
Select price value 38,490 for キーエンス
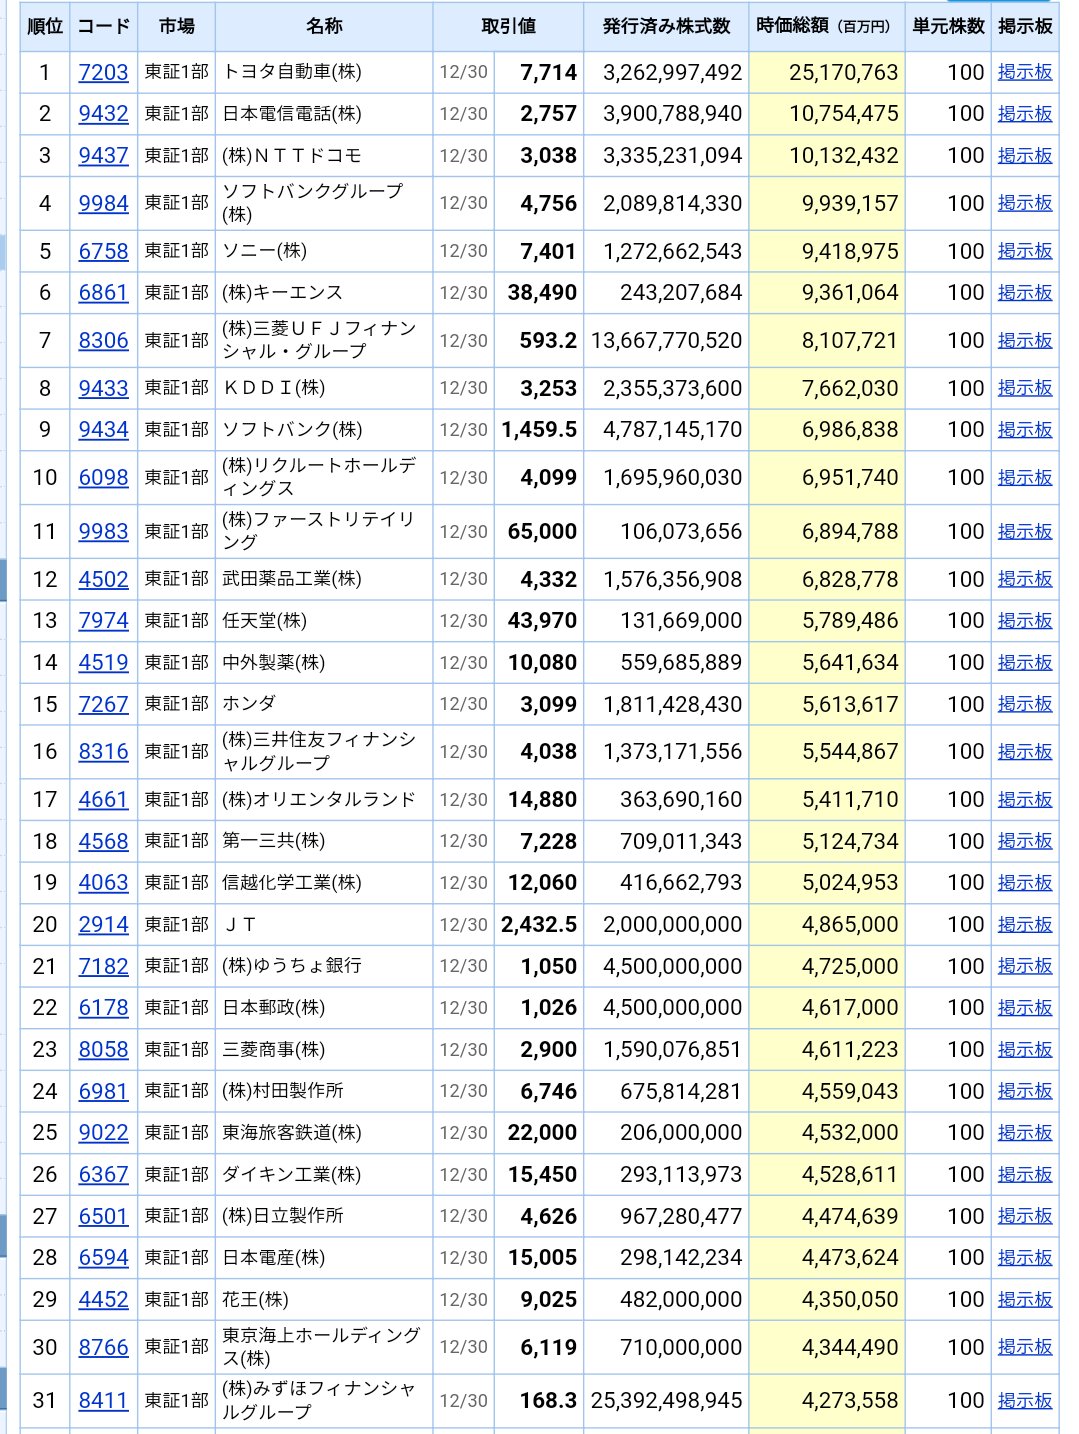(542, 293)
